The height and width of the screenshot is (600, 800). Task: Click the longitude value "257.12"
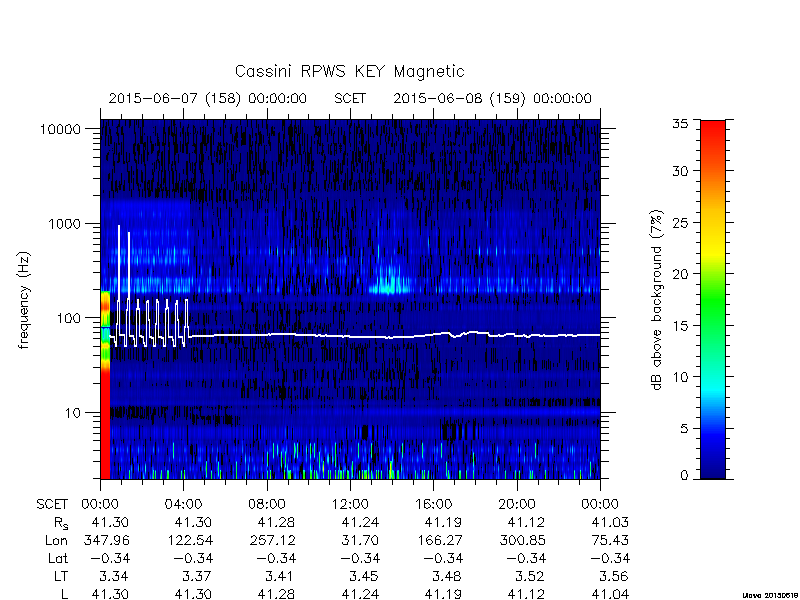pos(272,540)
